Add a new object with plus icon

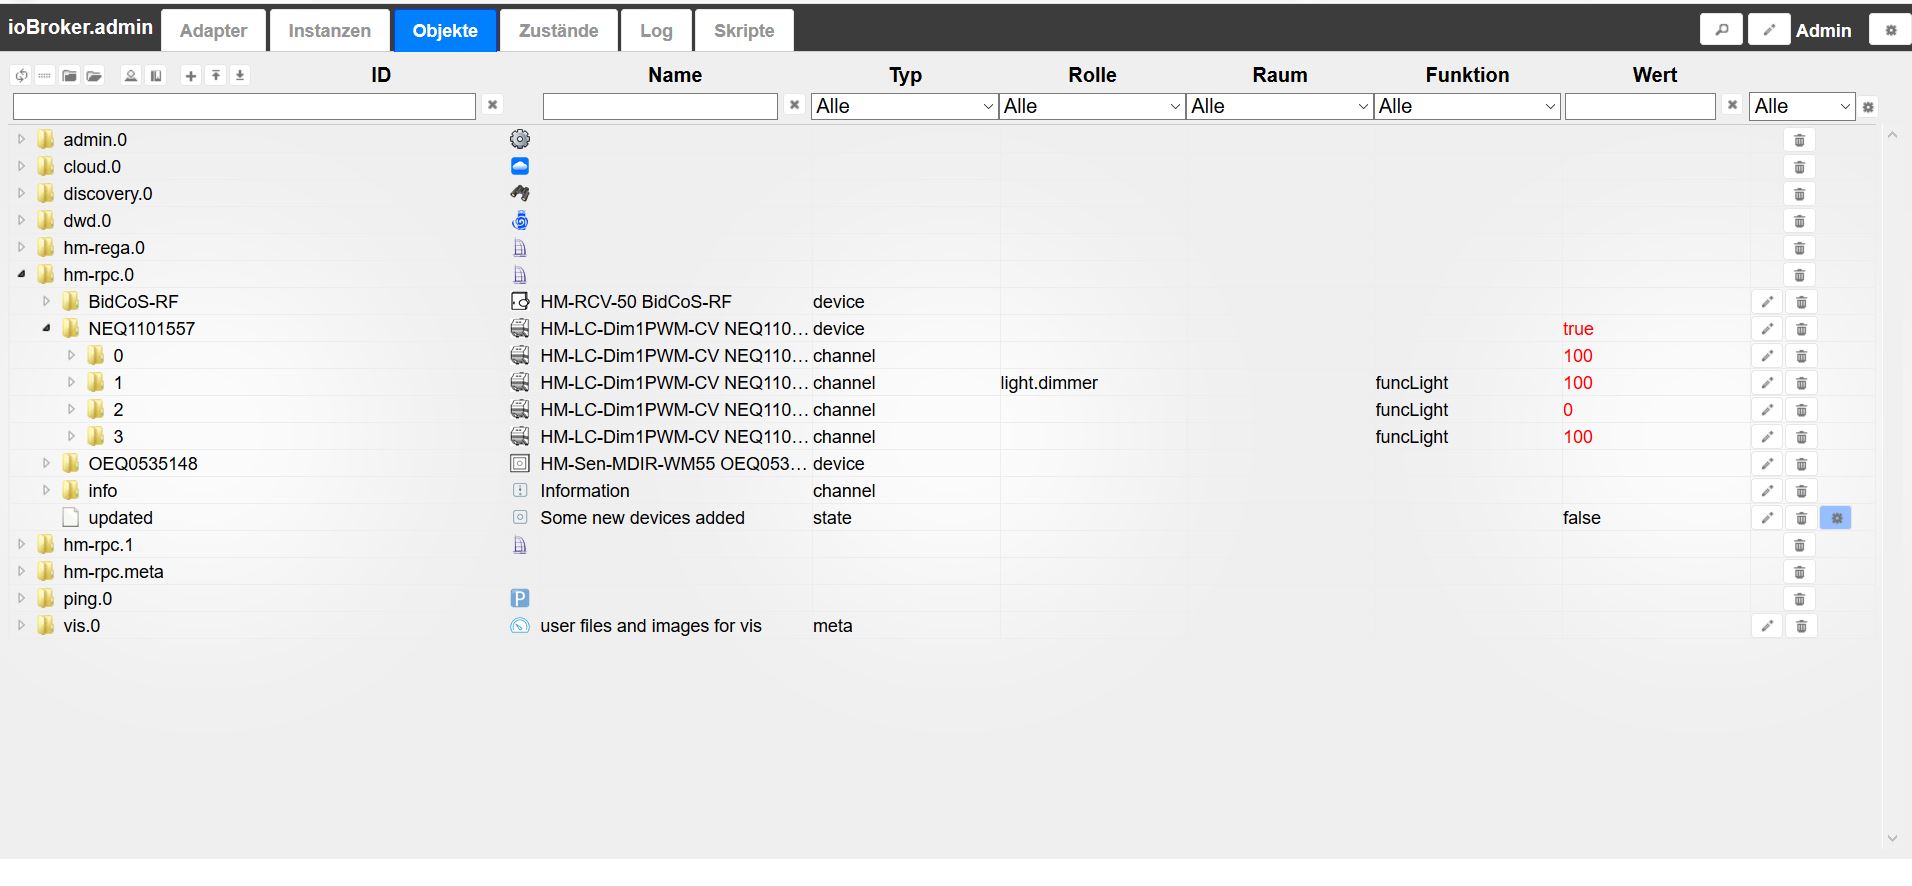click(191, 75)
